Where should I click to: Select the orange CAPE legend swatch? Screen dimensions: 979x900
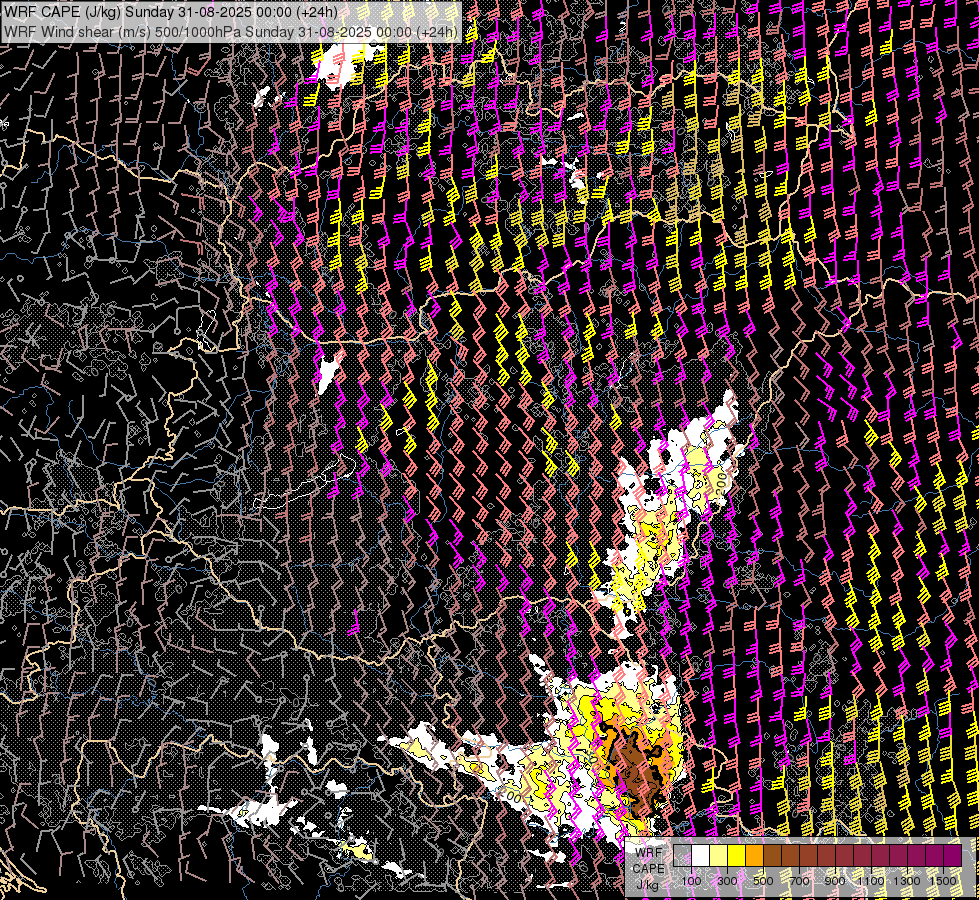click(x=754, y=855)
